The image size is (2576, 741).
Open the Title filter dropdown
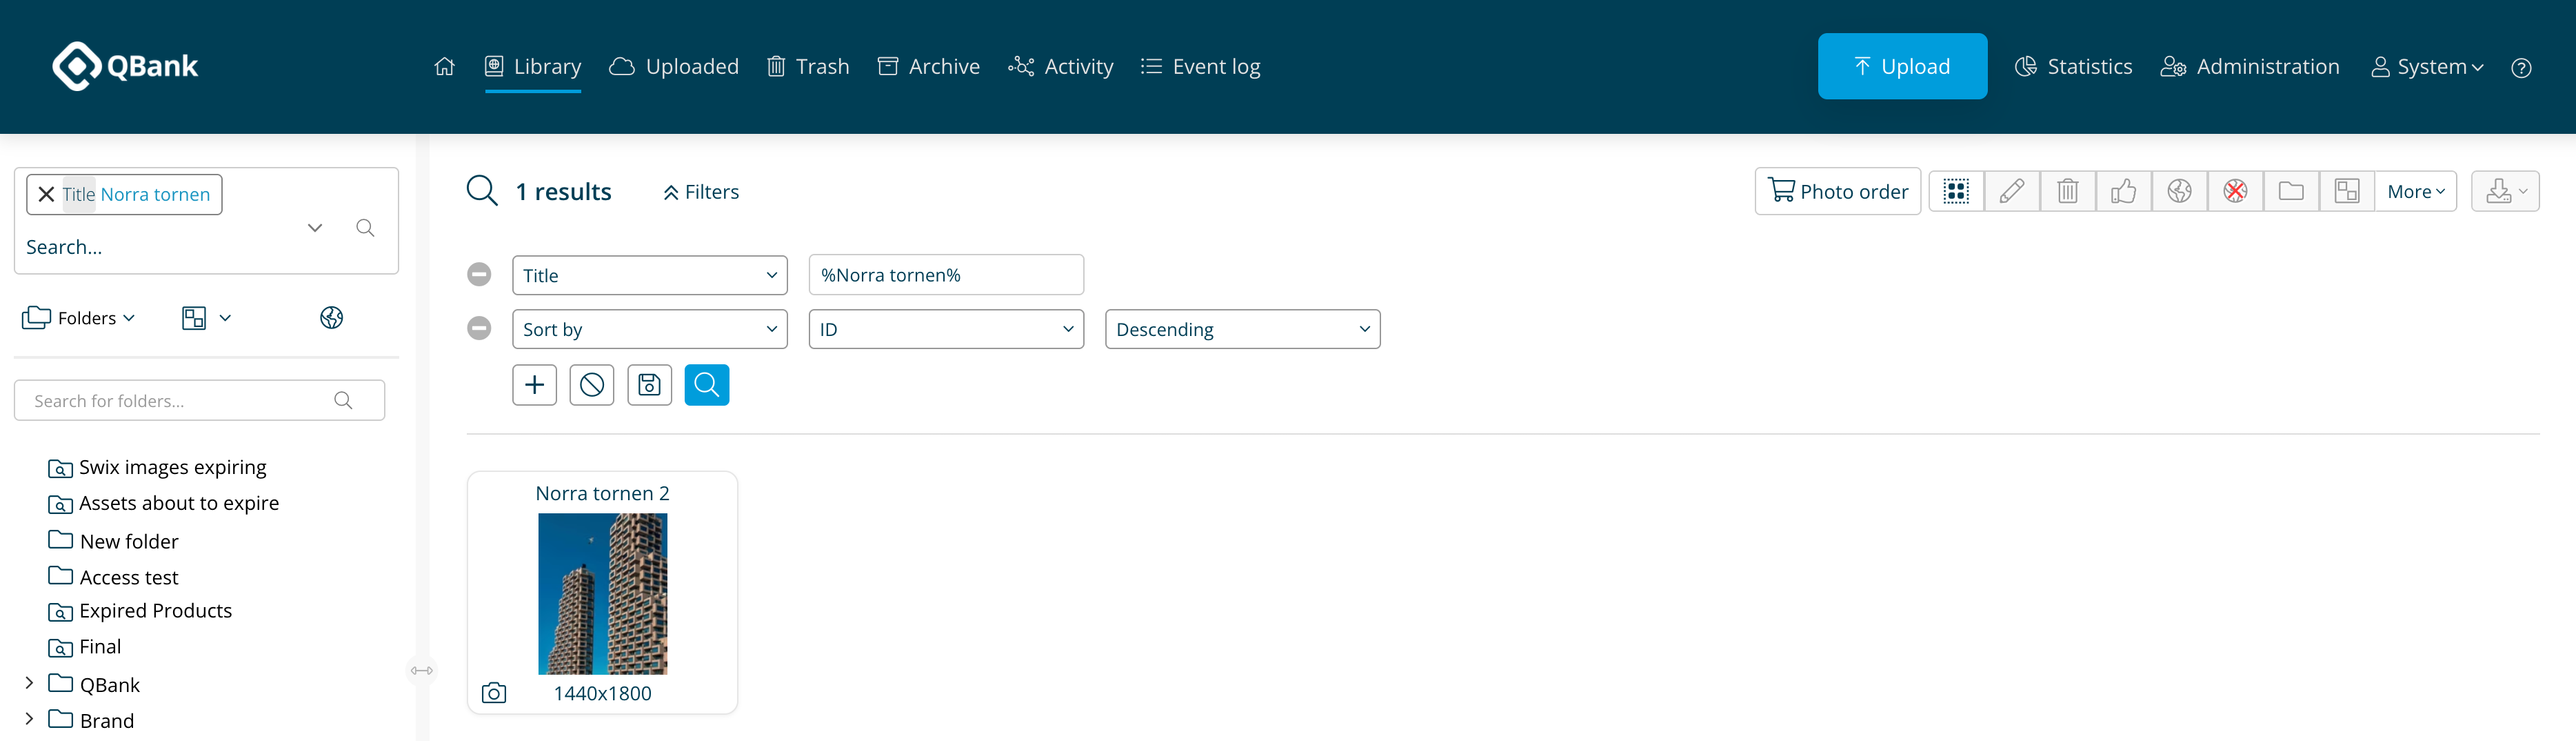pyautogui.click(x=650, y=275)
